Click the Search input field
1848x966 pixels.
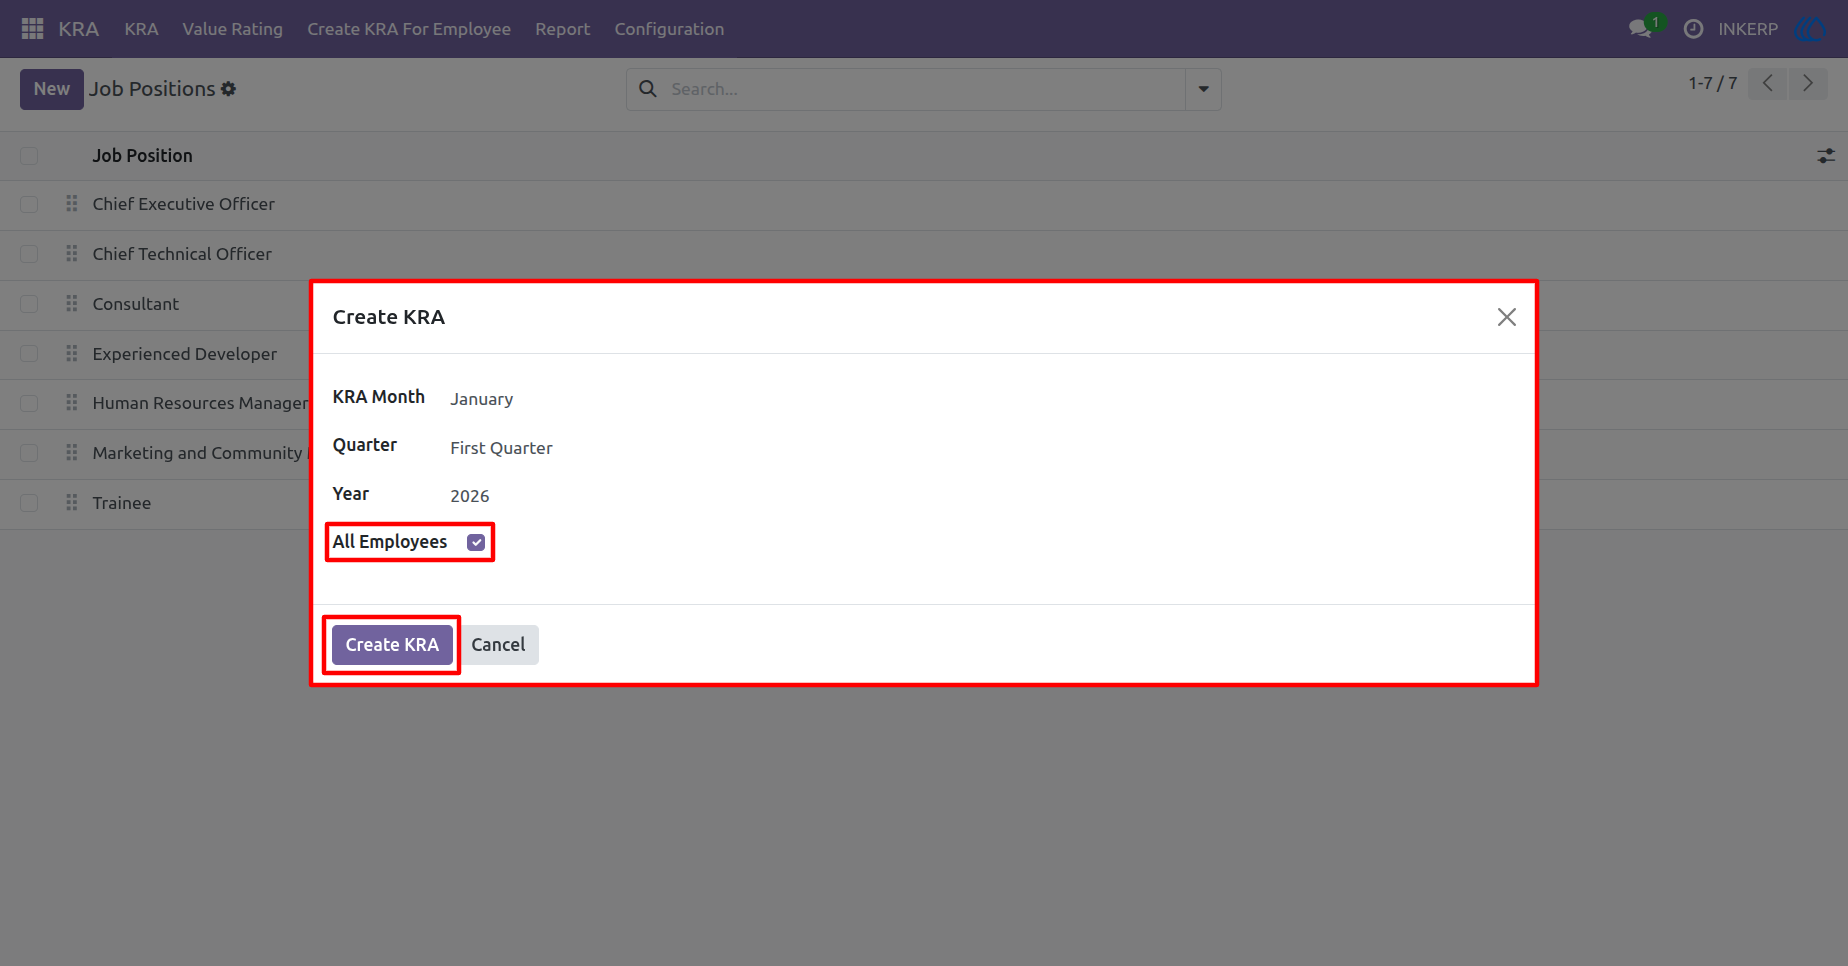point(925,89)
